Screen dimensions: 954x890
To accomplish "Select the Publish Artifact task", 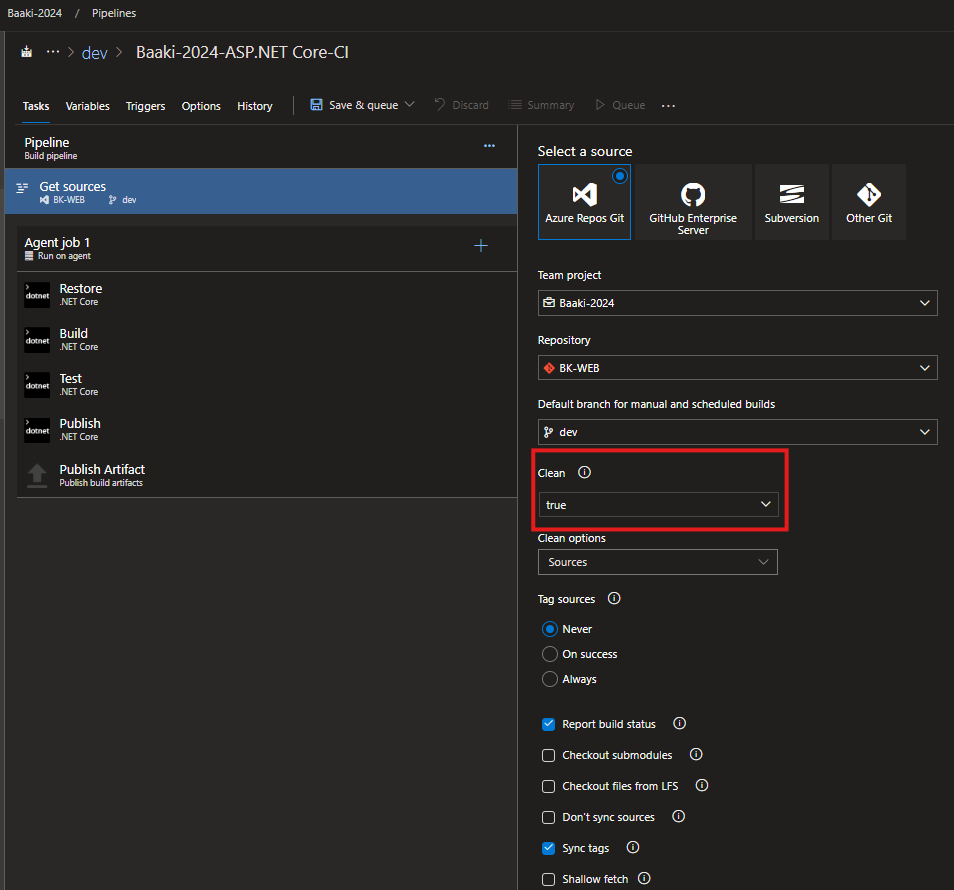I will (x=266, y=475).
